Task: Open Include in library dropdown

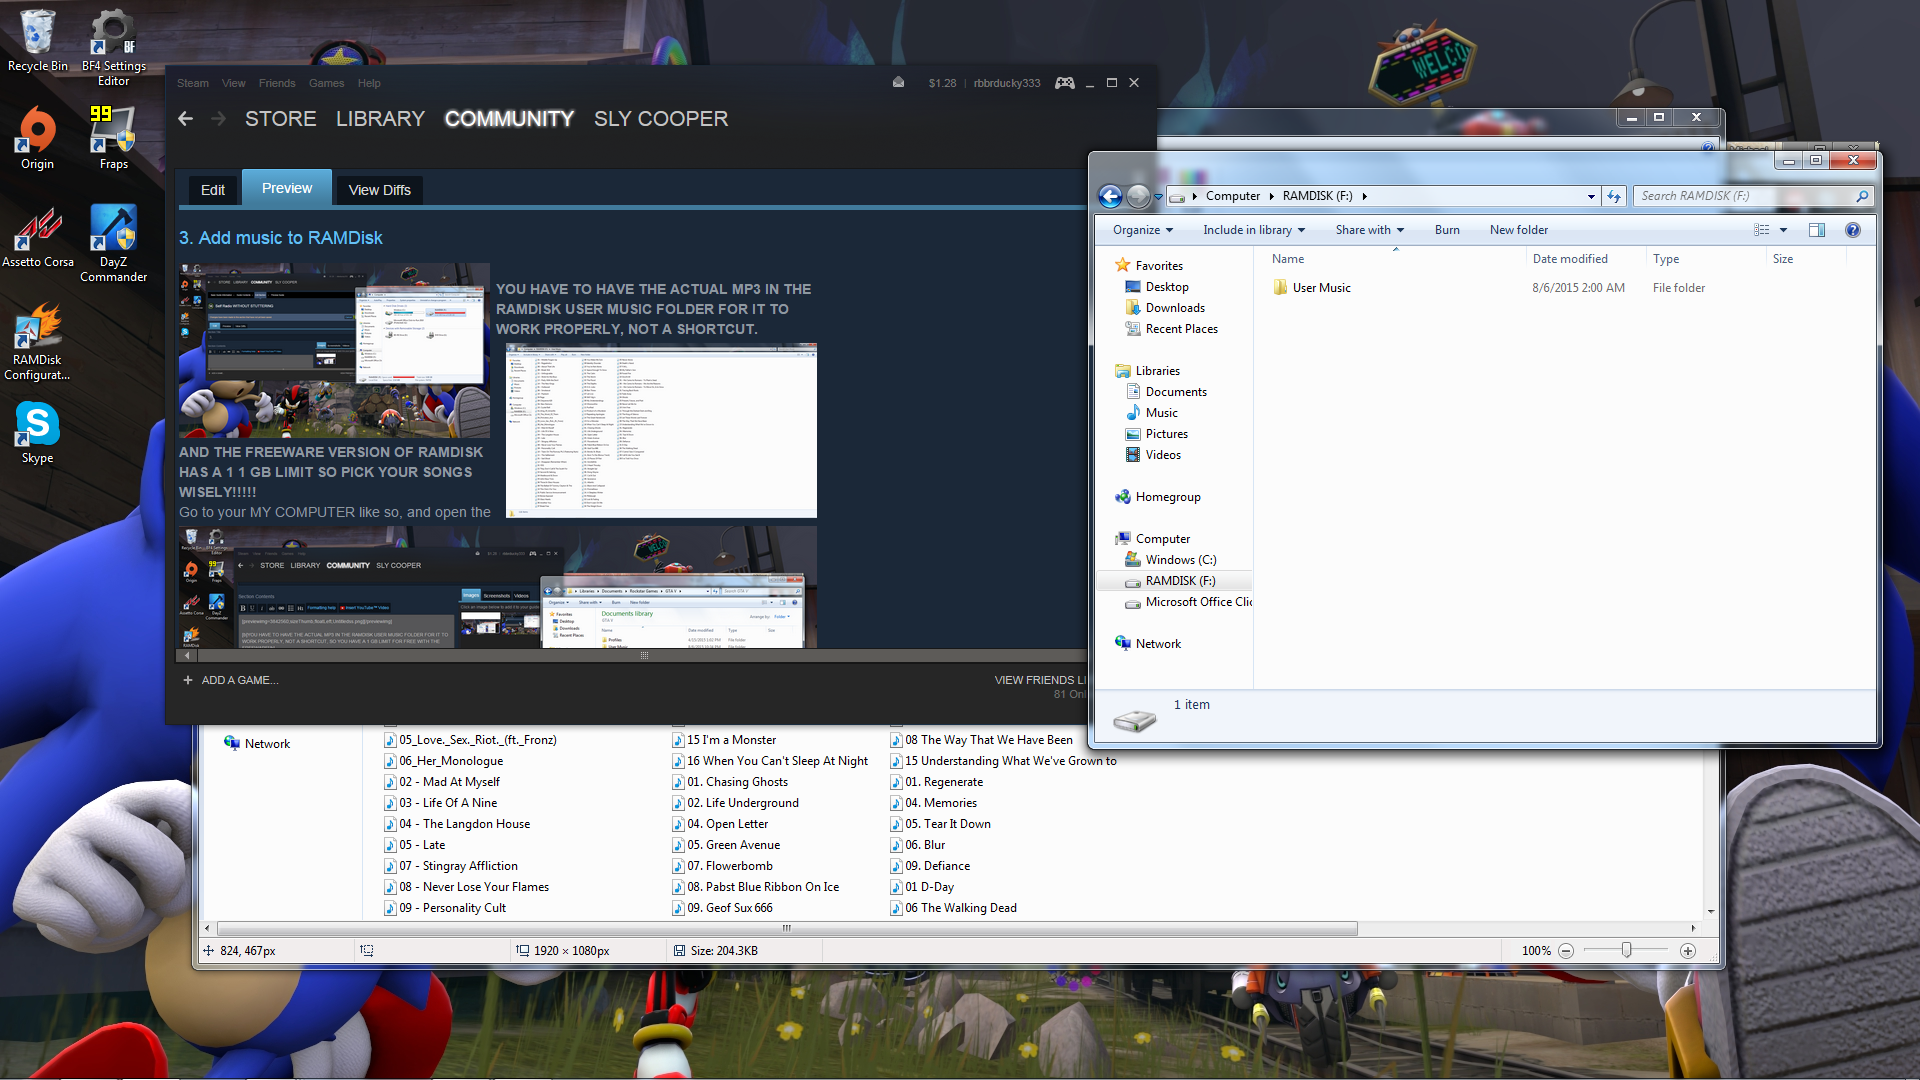Action: tap(1254, 230)
